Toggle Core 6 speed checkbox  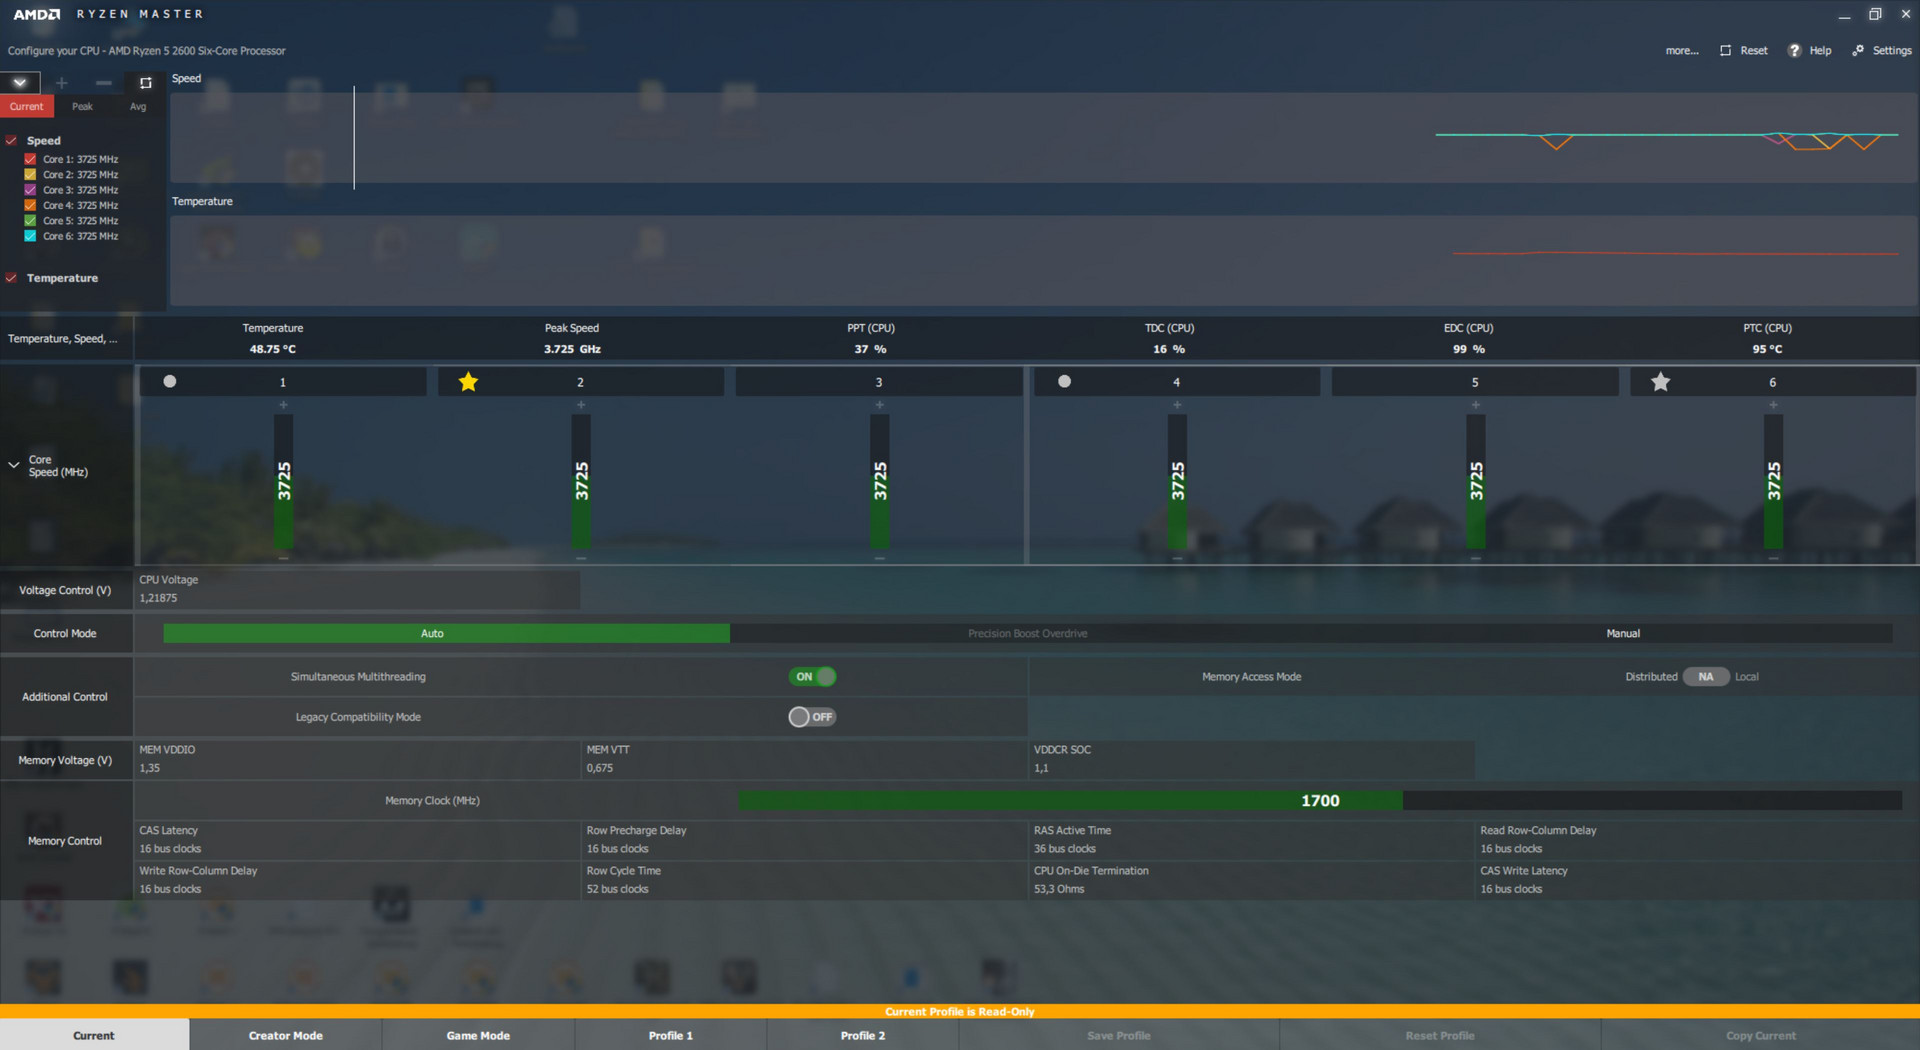point(30,236)
